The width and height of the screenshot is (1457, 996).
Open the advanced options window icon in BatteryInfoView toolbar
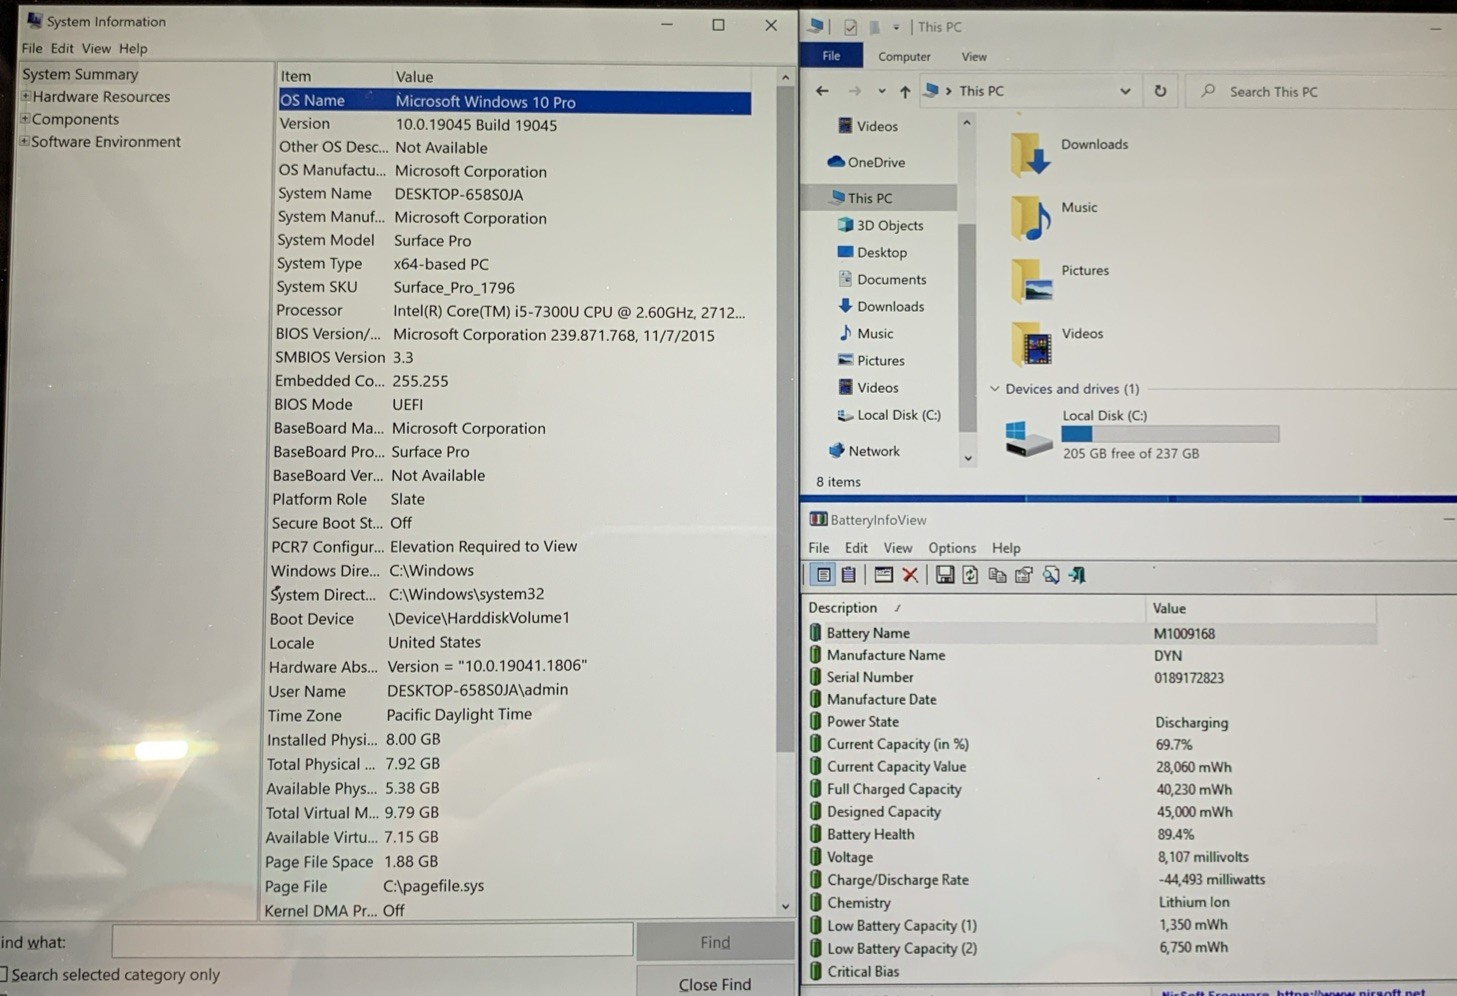coord(883,575)
